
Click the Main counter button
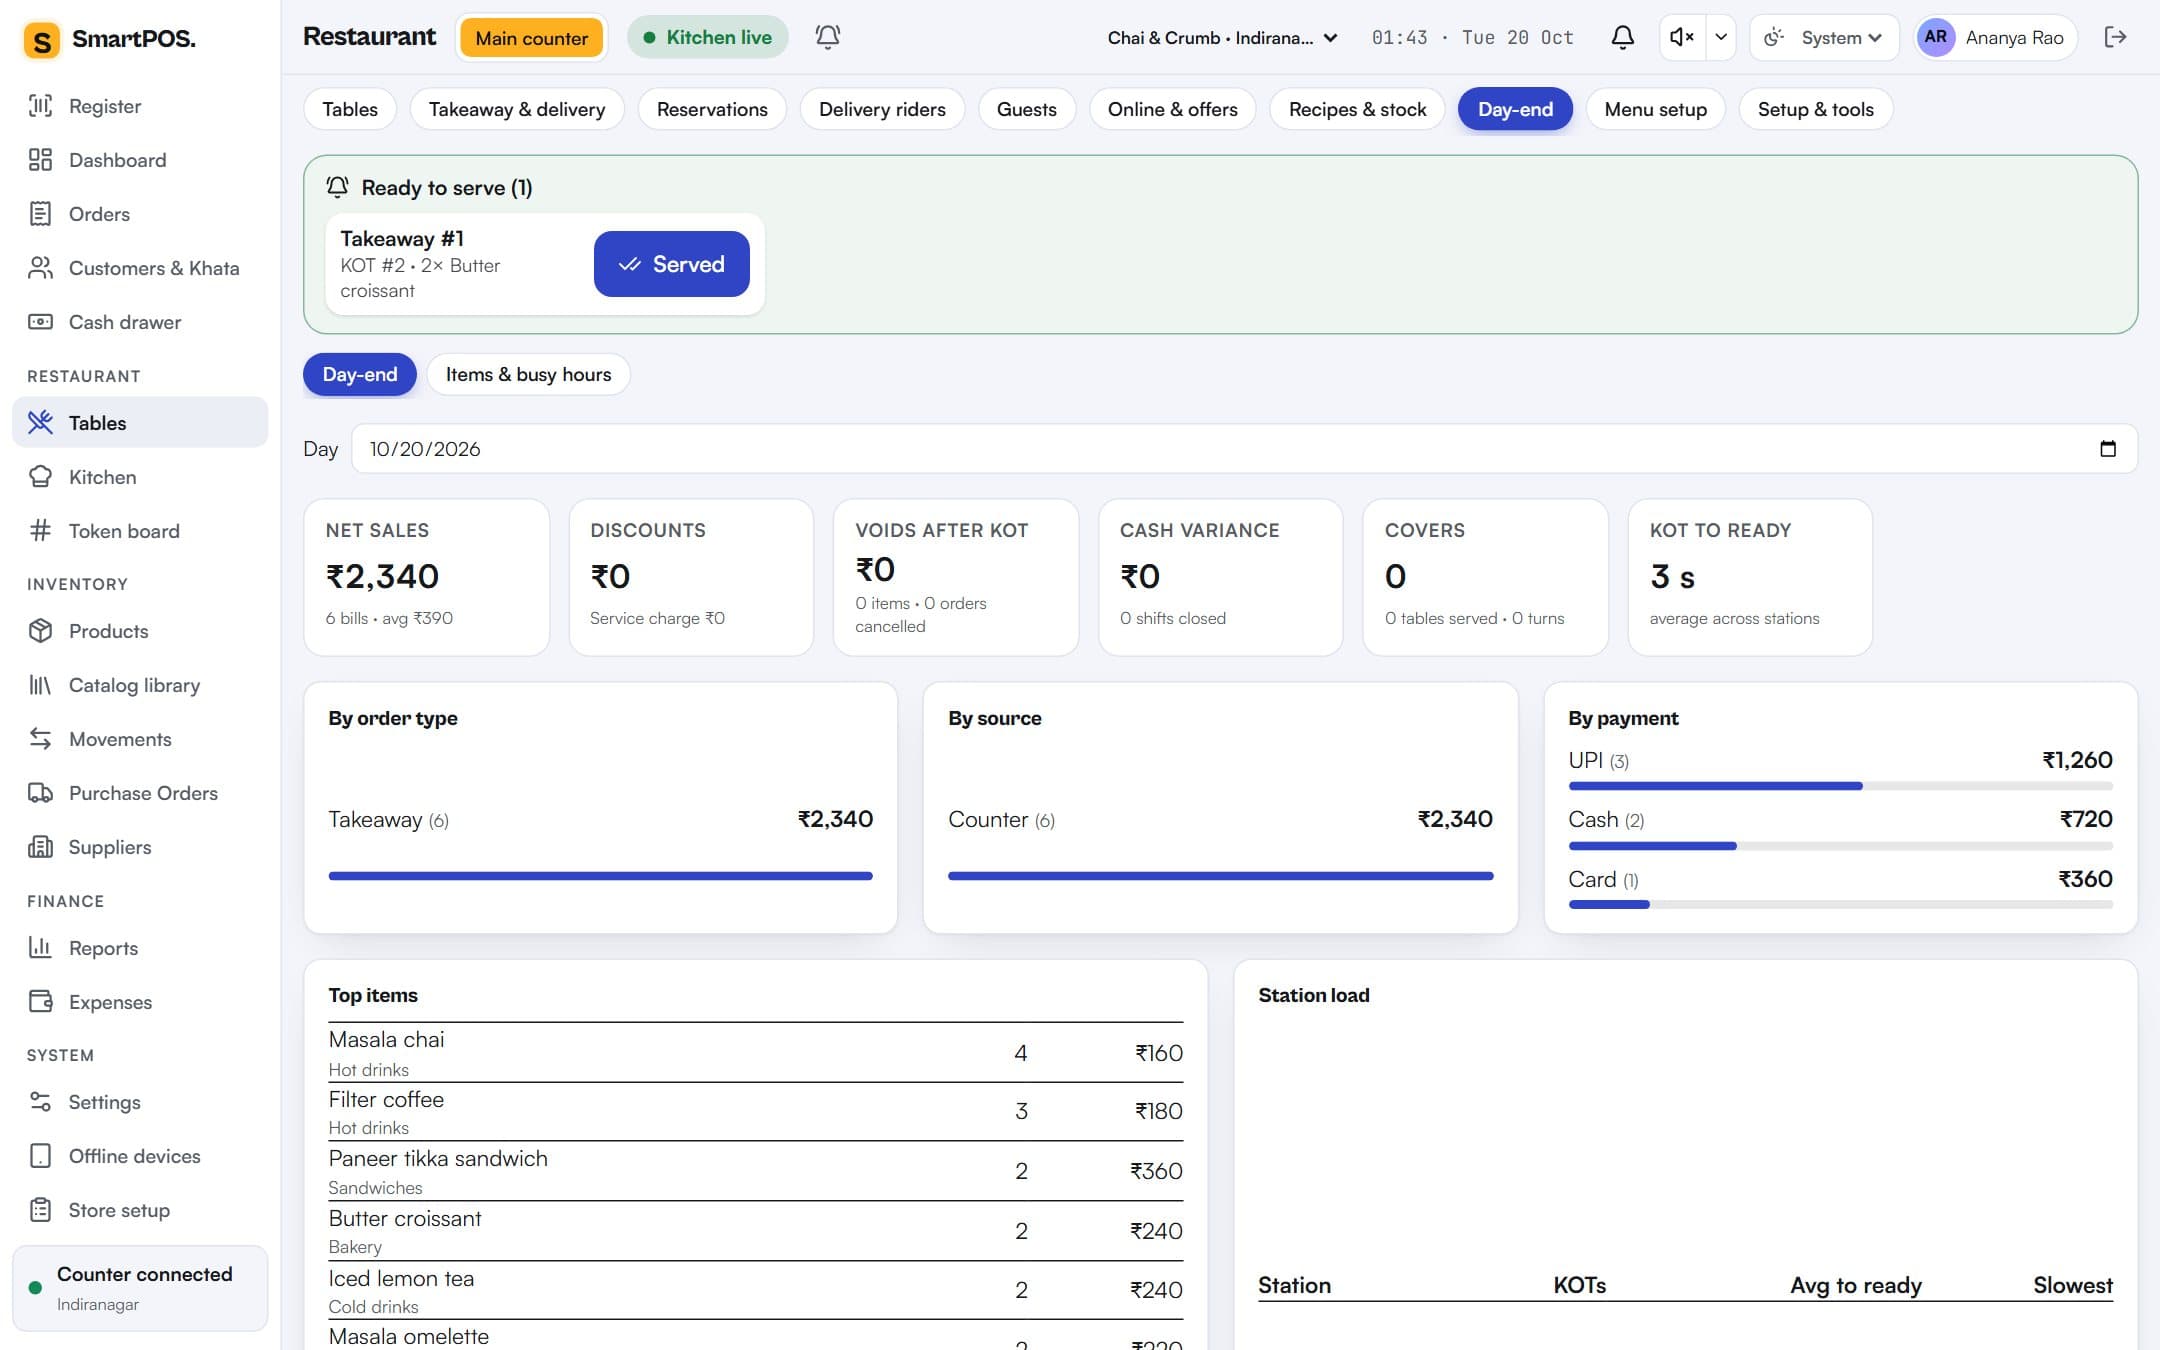tap(532, 38)
